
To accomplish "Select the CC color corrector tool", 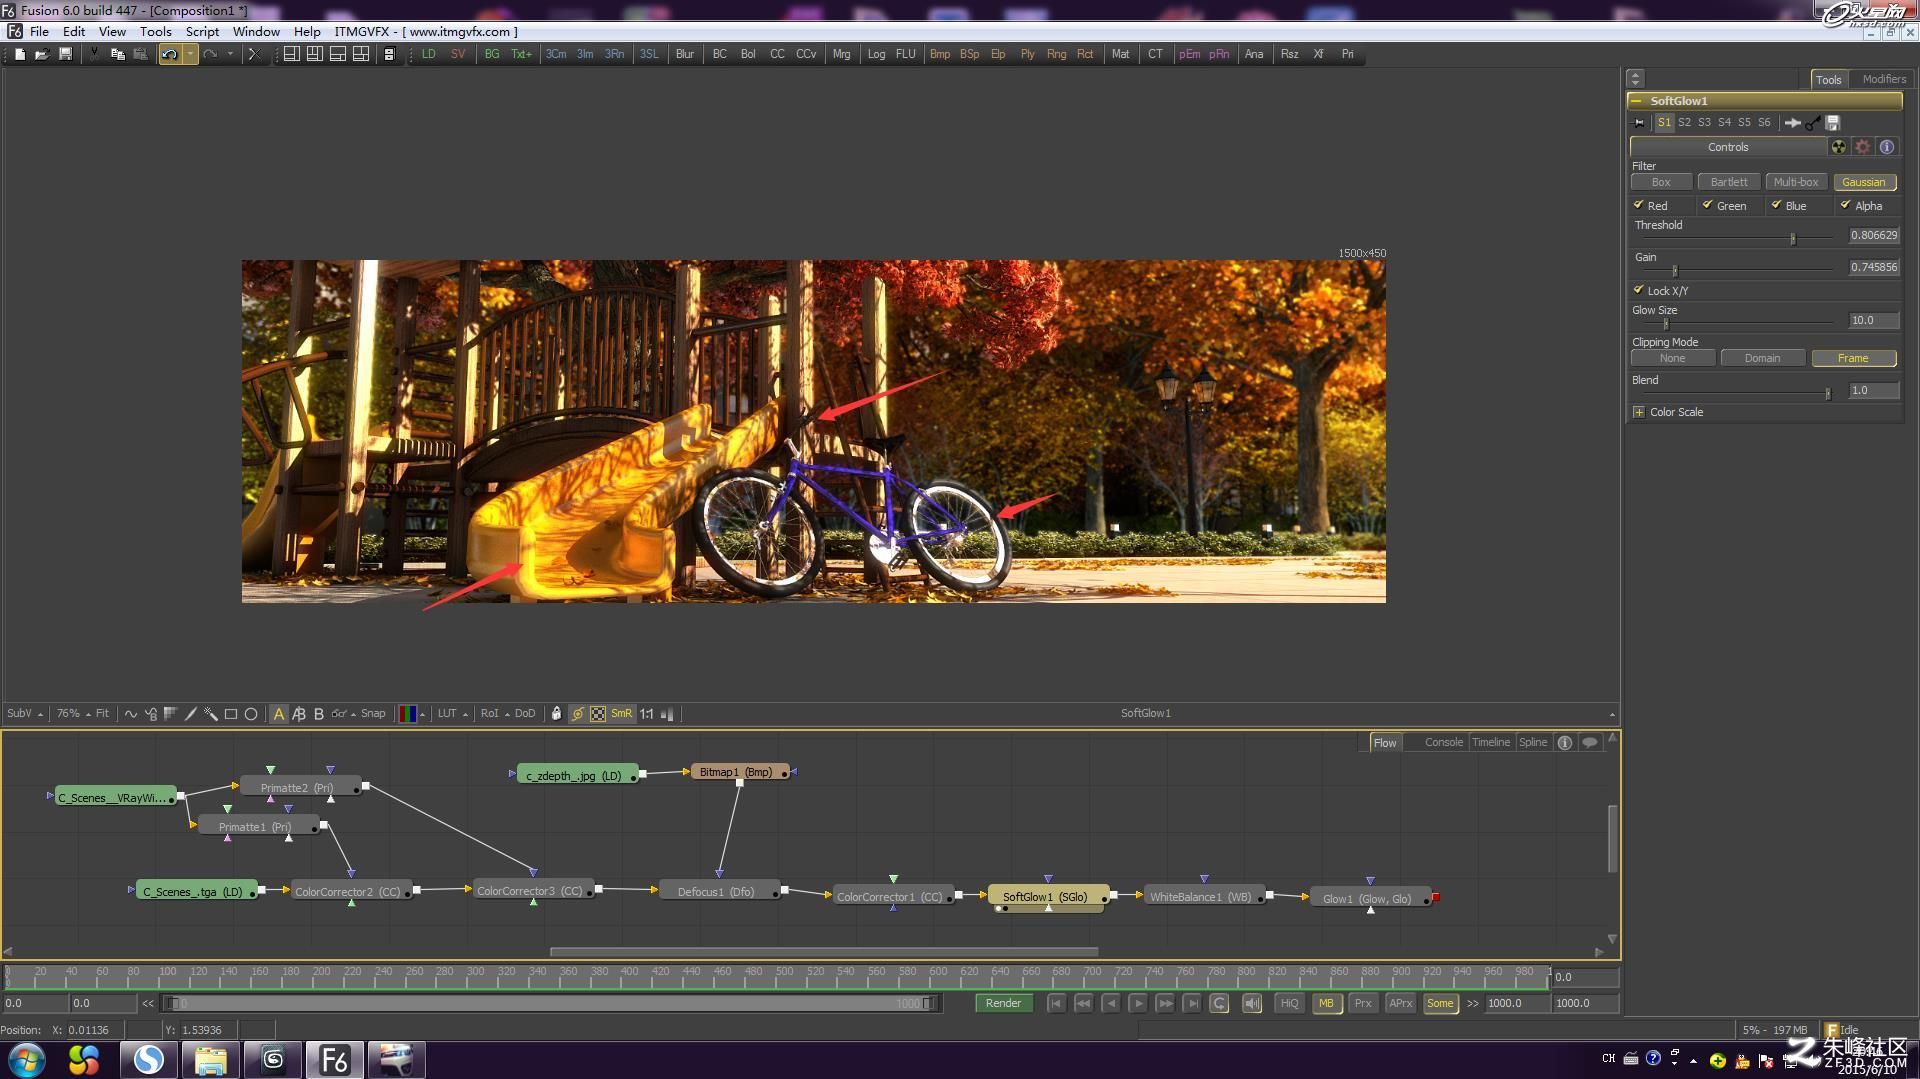I will [777, 54].
